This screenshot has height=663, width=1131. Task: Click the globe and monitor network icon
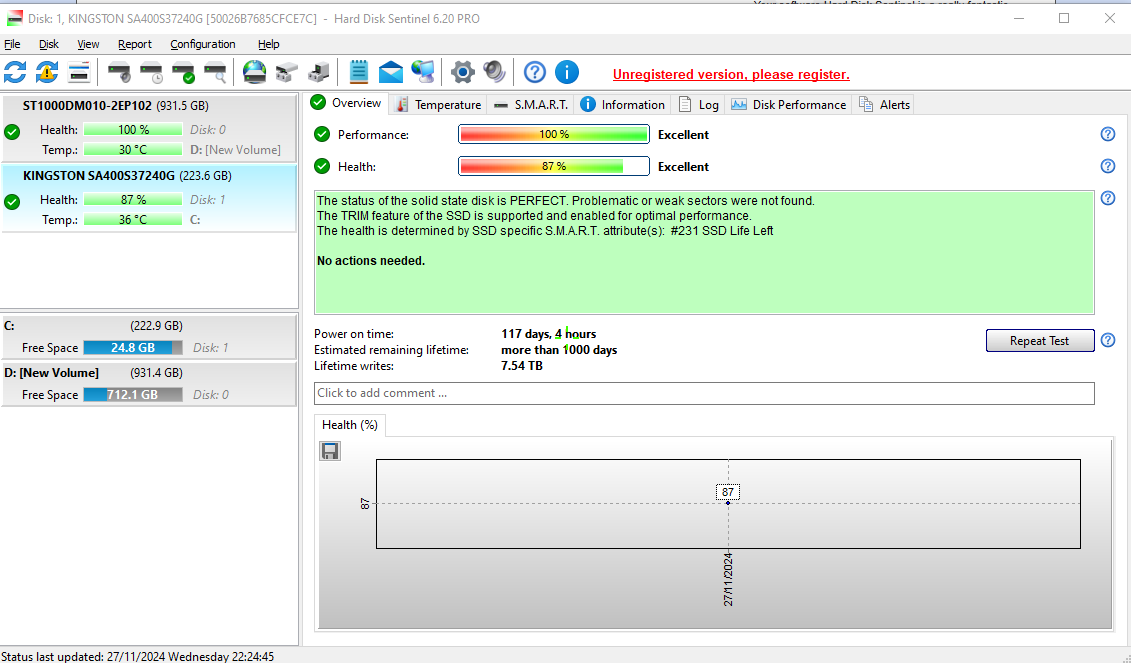(x=423, y=72)
